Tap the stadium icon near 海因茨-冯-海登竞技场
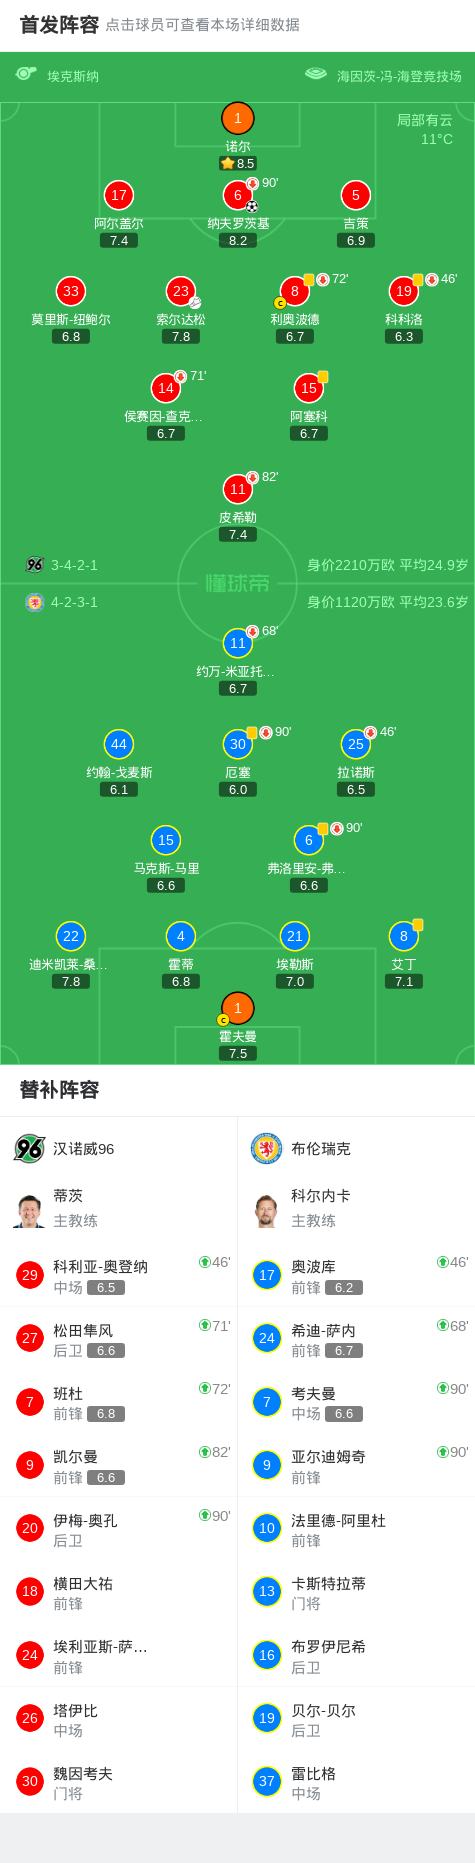This screenshot has height=1863, width=475. coord(316,74)
